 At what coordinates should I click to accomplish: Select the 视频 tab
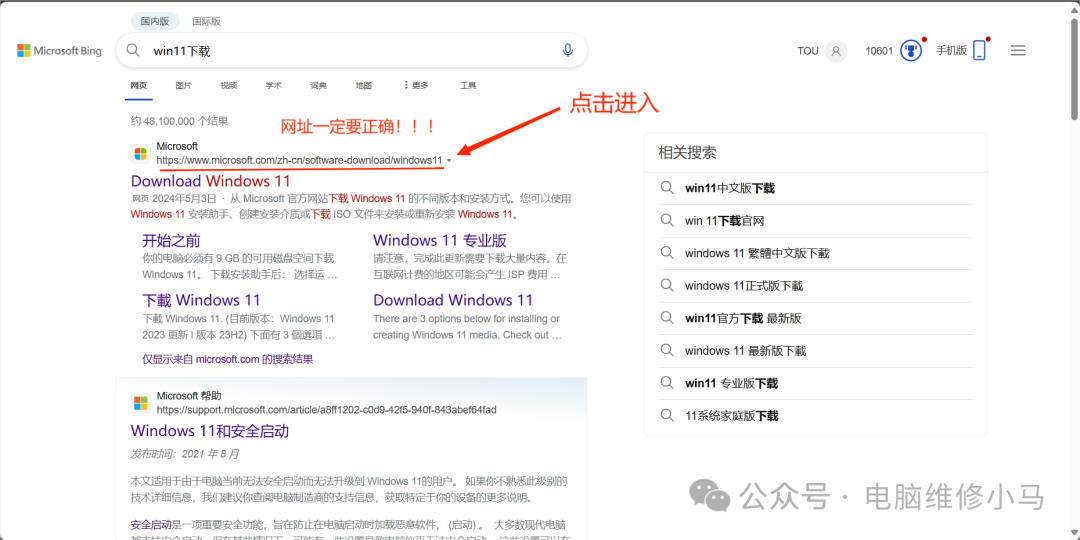click(x=229, y=85)
